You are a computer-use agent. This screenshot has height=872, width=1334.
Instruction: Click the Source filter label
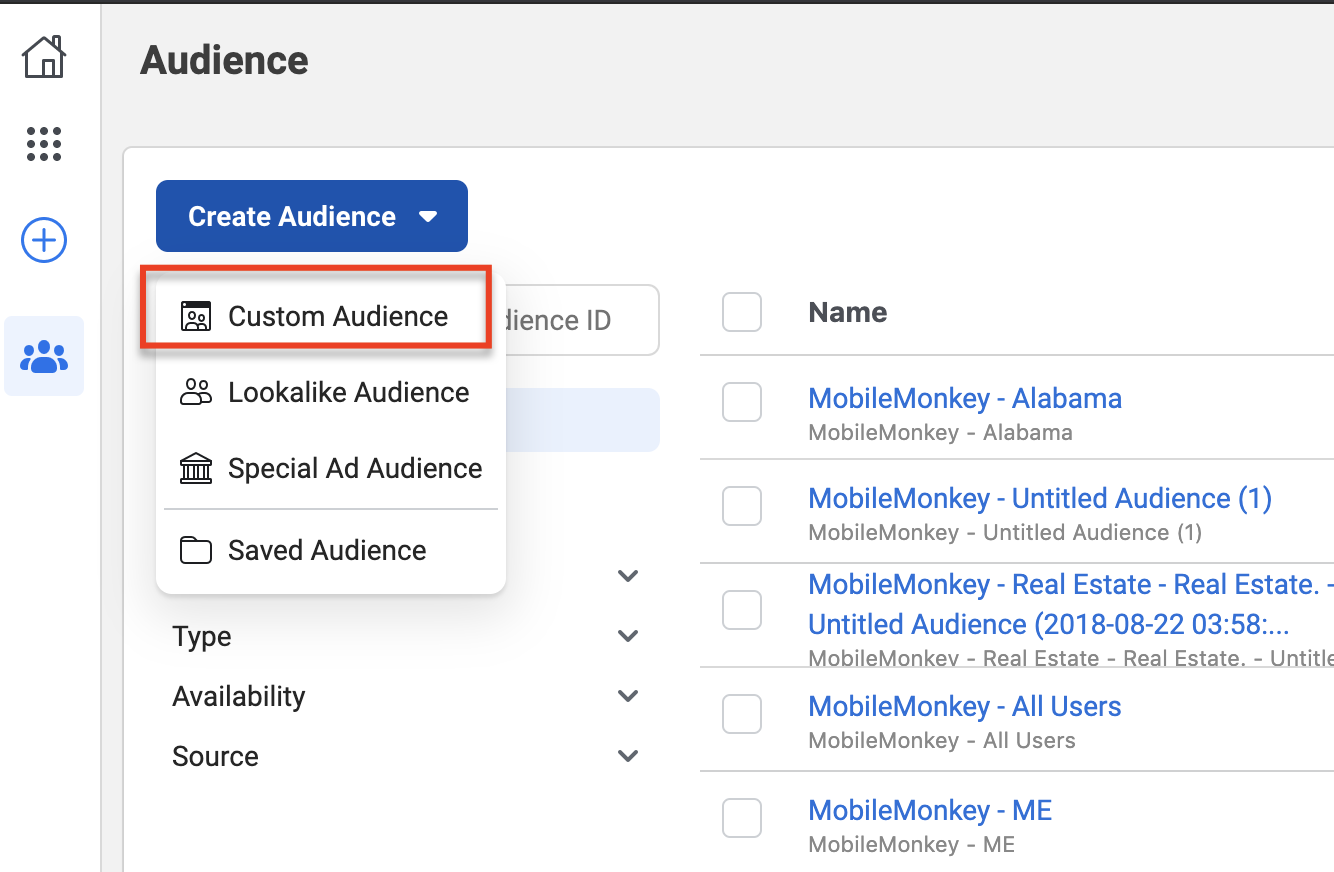point(215,756)
